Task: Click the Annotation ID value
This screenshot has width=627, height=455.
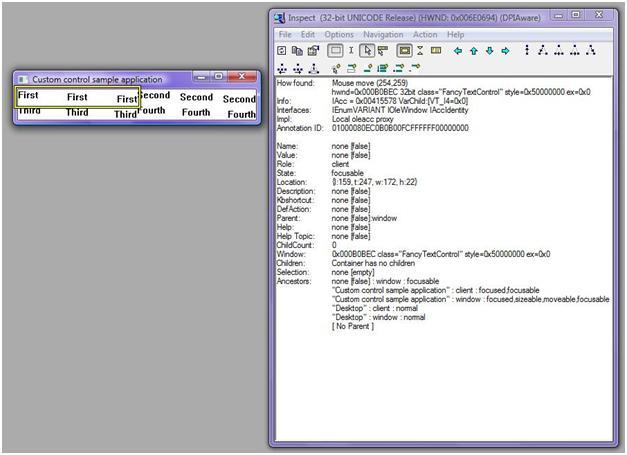Action: tap(400, 128)
